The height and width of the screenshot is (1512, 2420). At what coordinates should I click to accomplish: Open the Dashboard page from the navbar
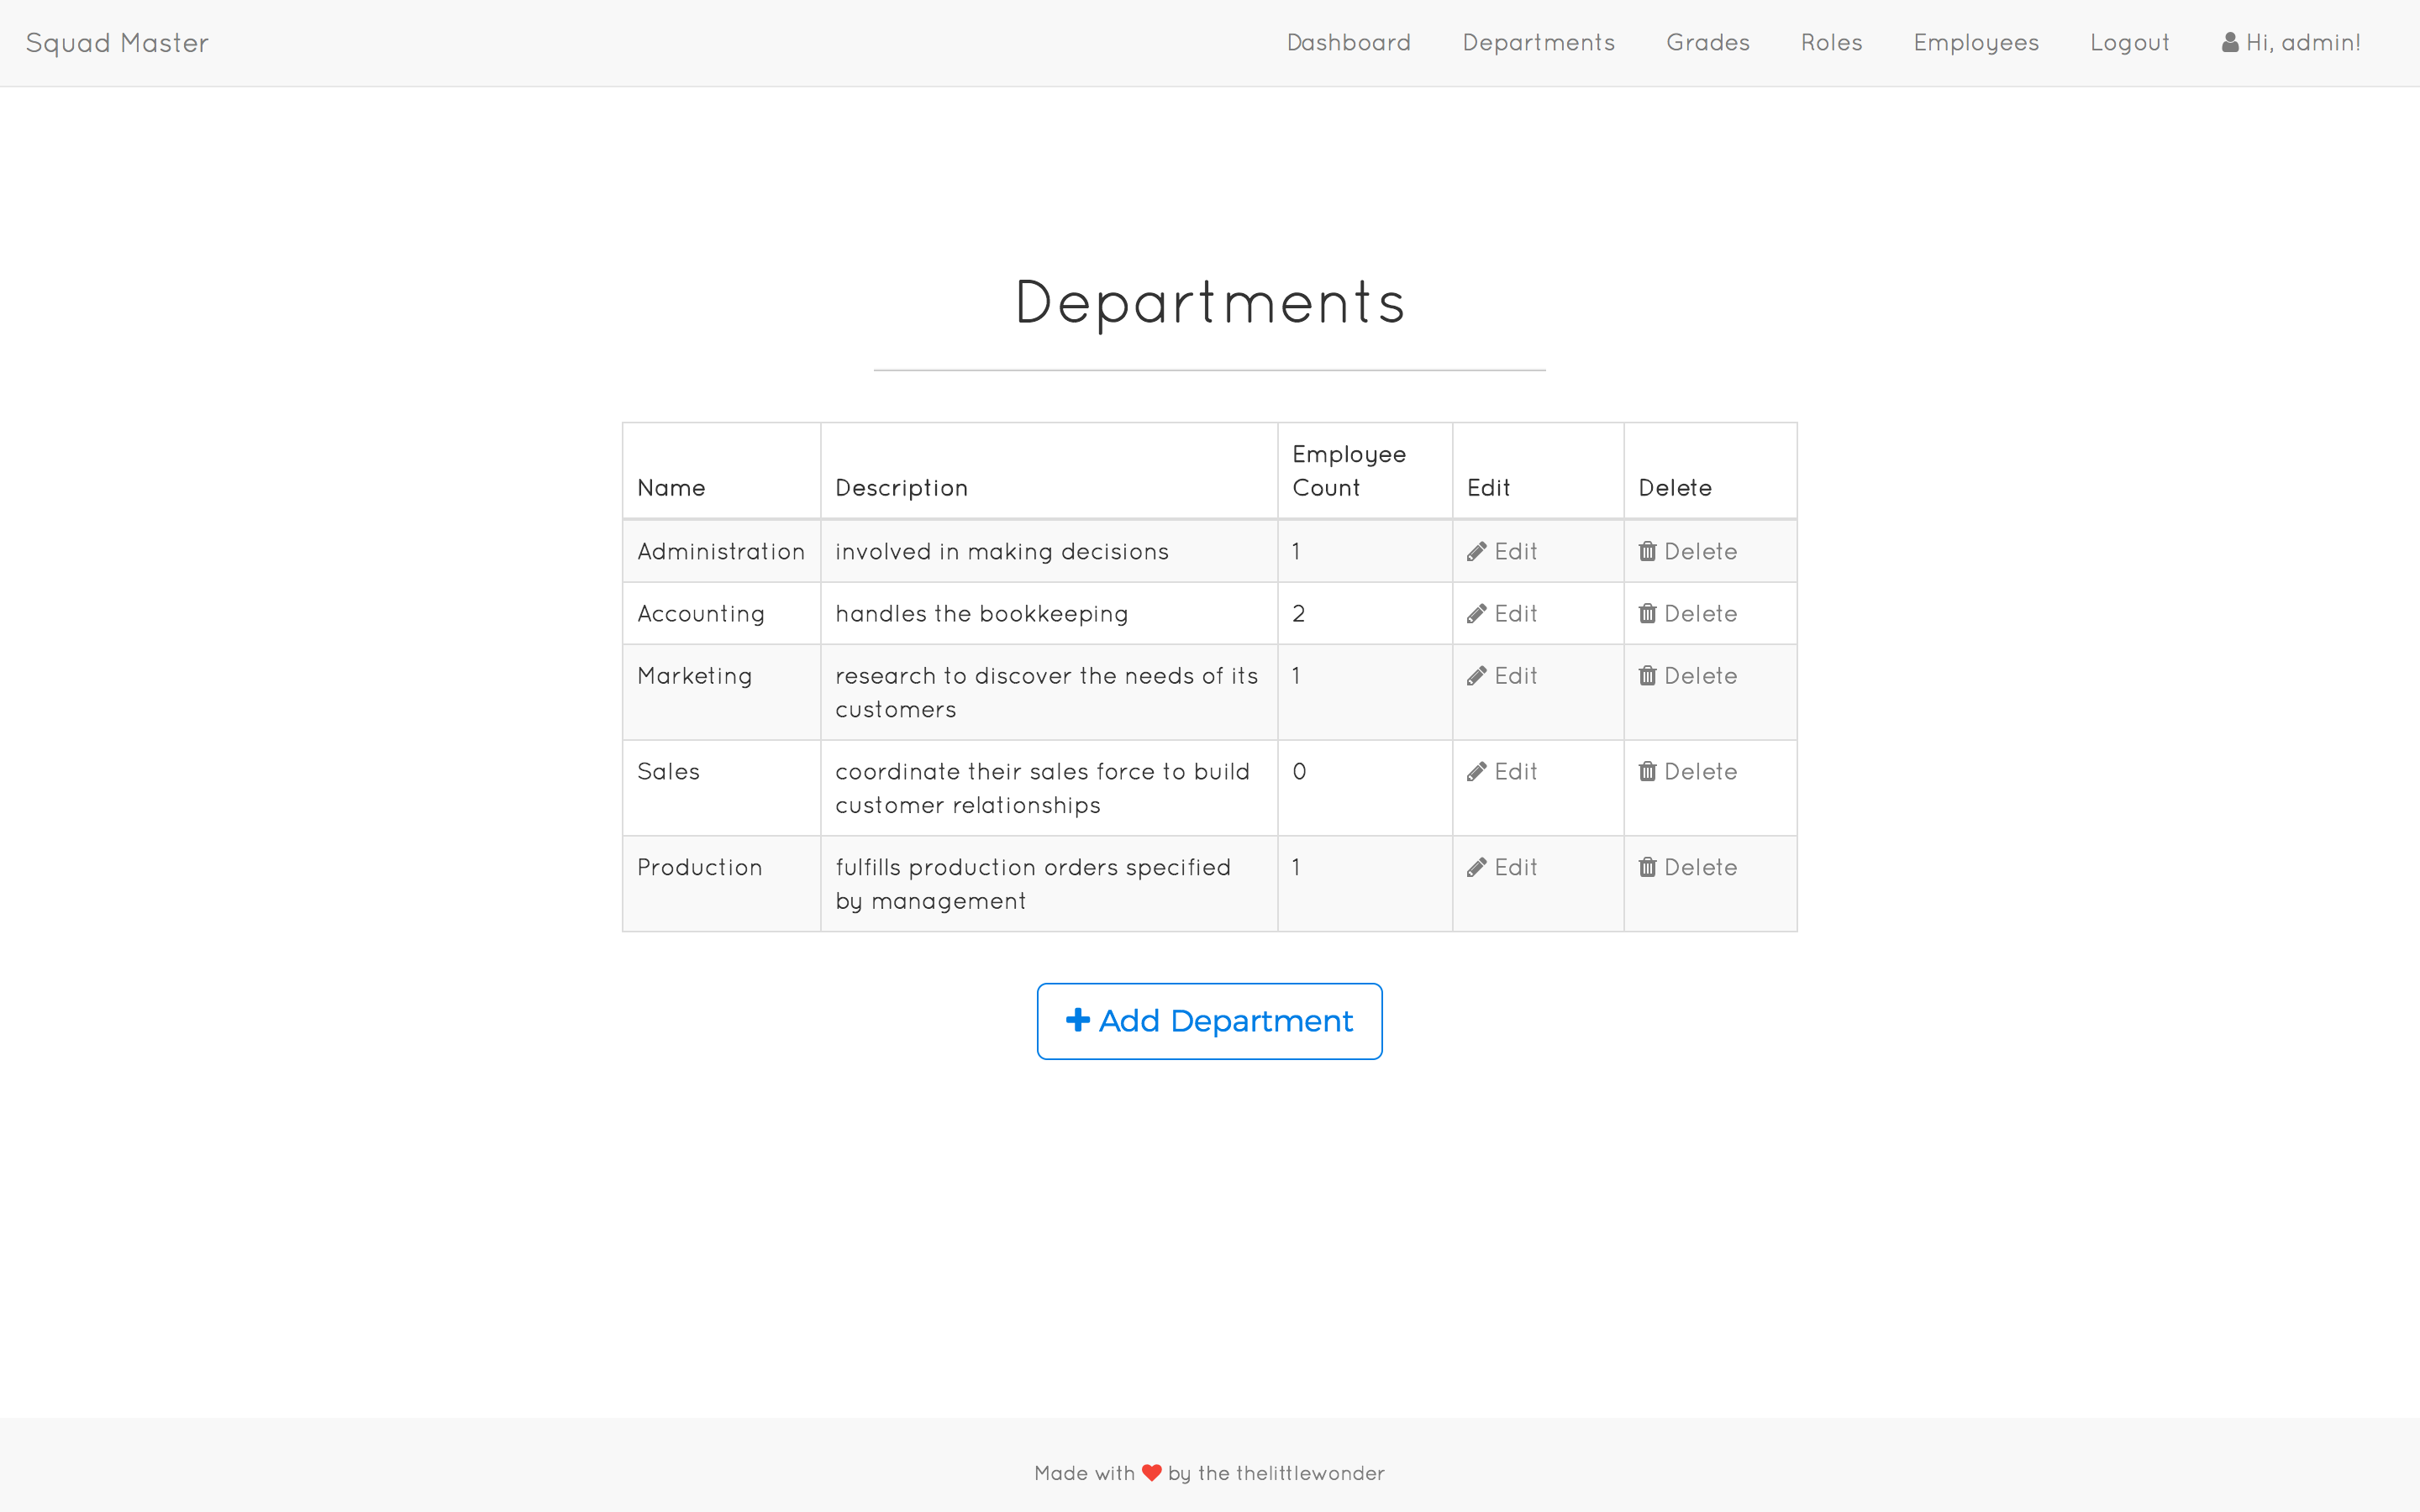(x=1348, y=43)
